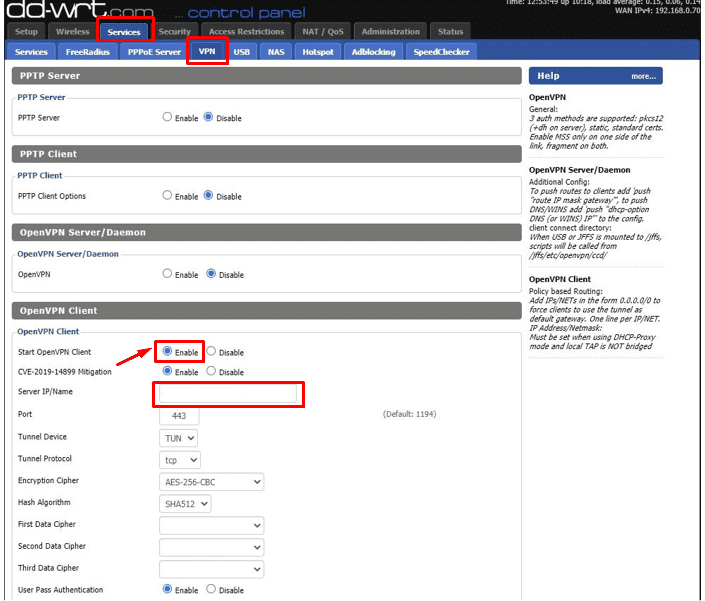Click the Server IP/Name input field
This screenshot has width=705, height=601.
227,394
